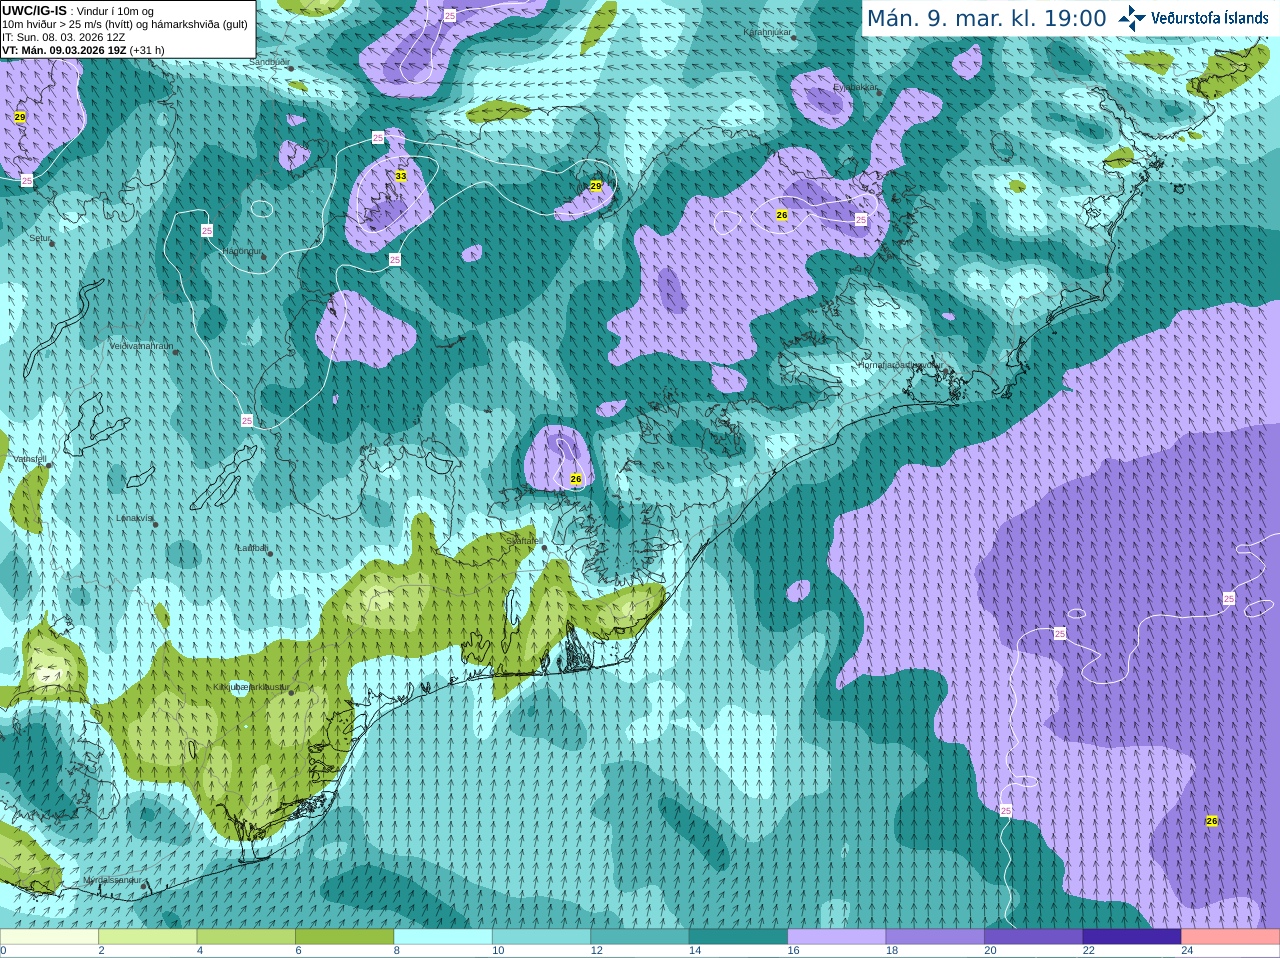1280x958 pixels.
Task: Select the Vatnsfell station label
Action: click(29, 459)
